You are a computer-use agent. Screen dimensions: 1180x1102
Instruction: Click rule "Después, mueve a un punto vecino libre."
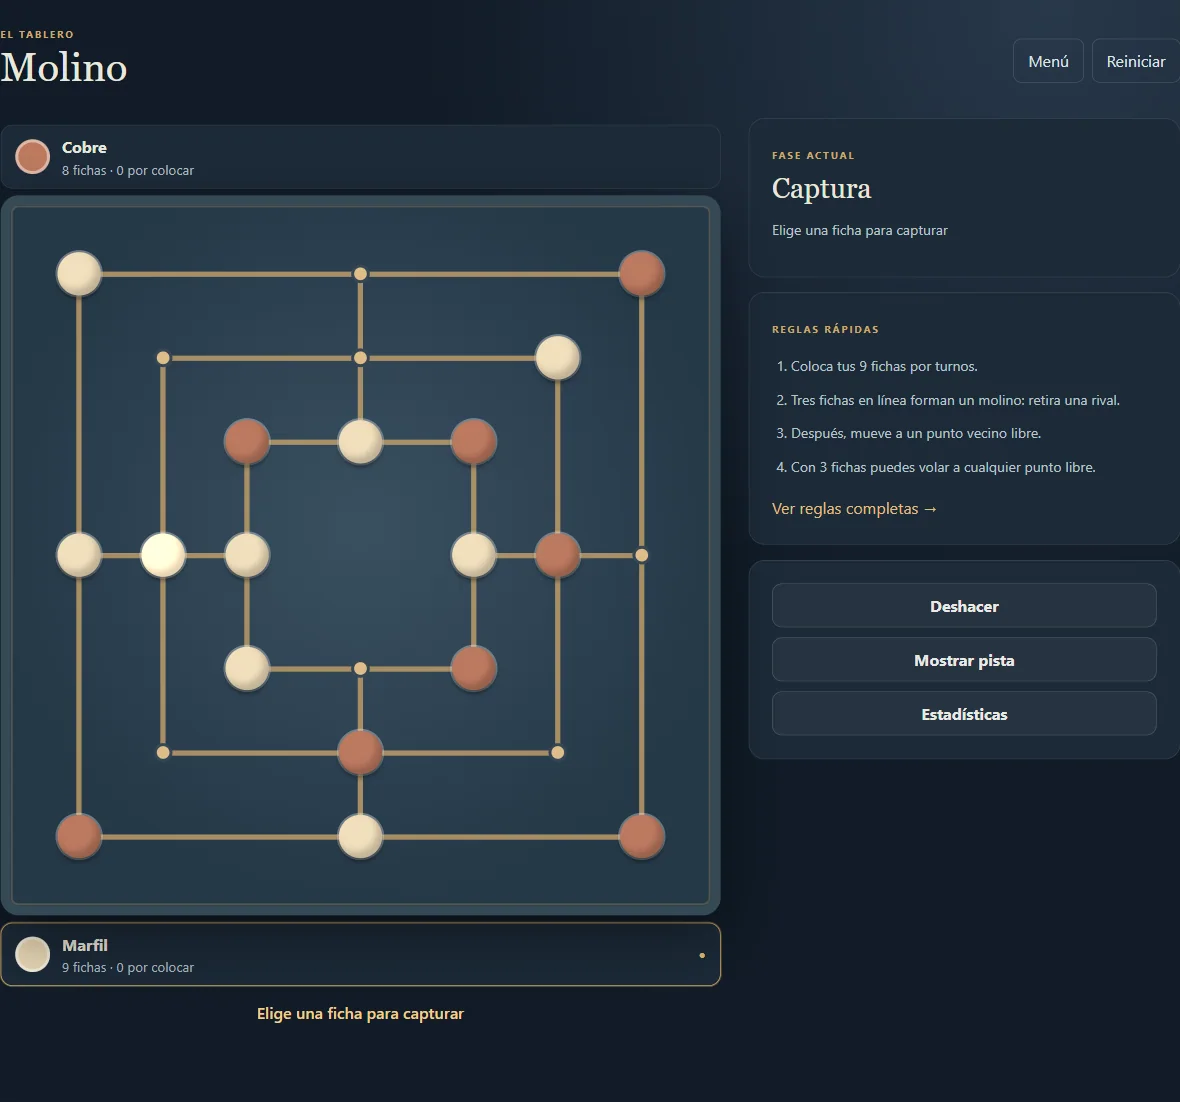(x=916, y=434)
